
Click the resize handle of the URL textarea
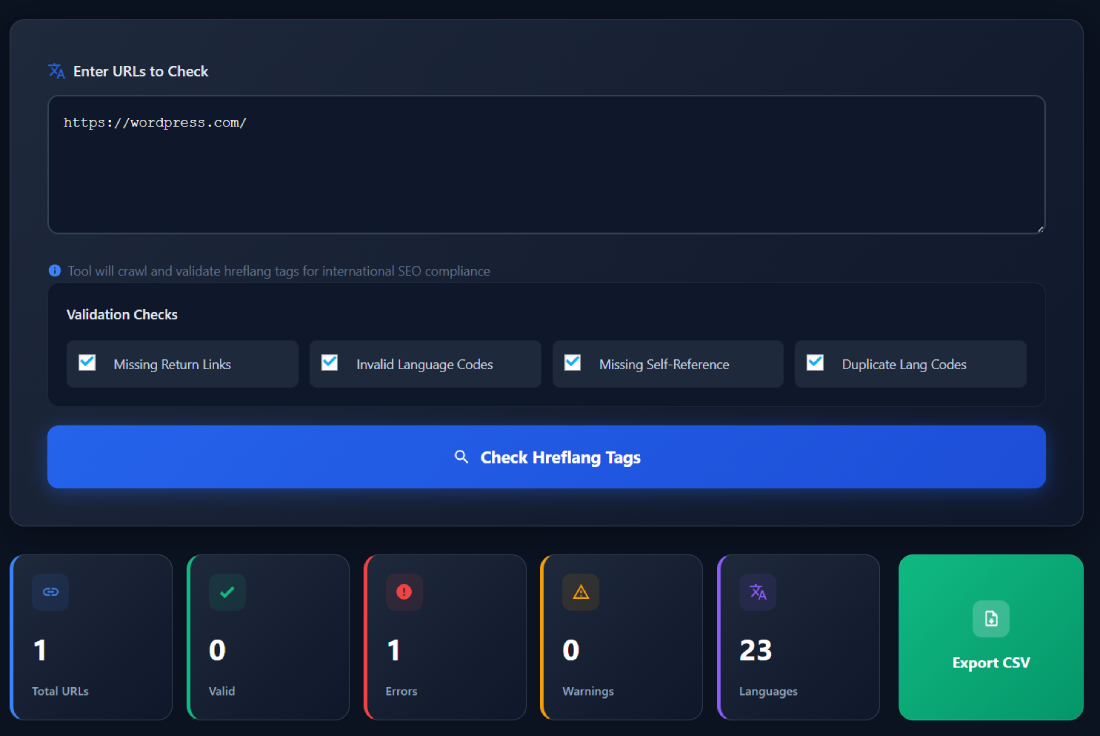pos(1038,228)
